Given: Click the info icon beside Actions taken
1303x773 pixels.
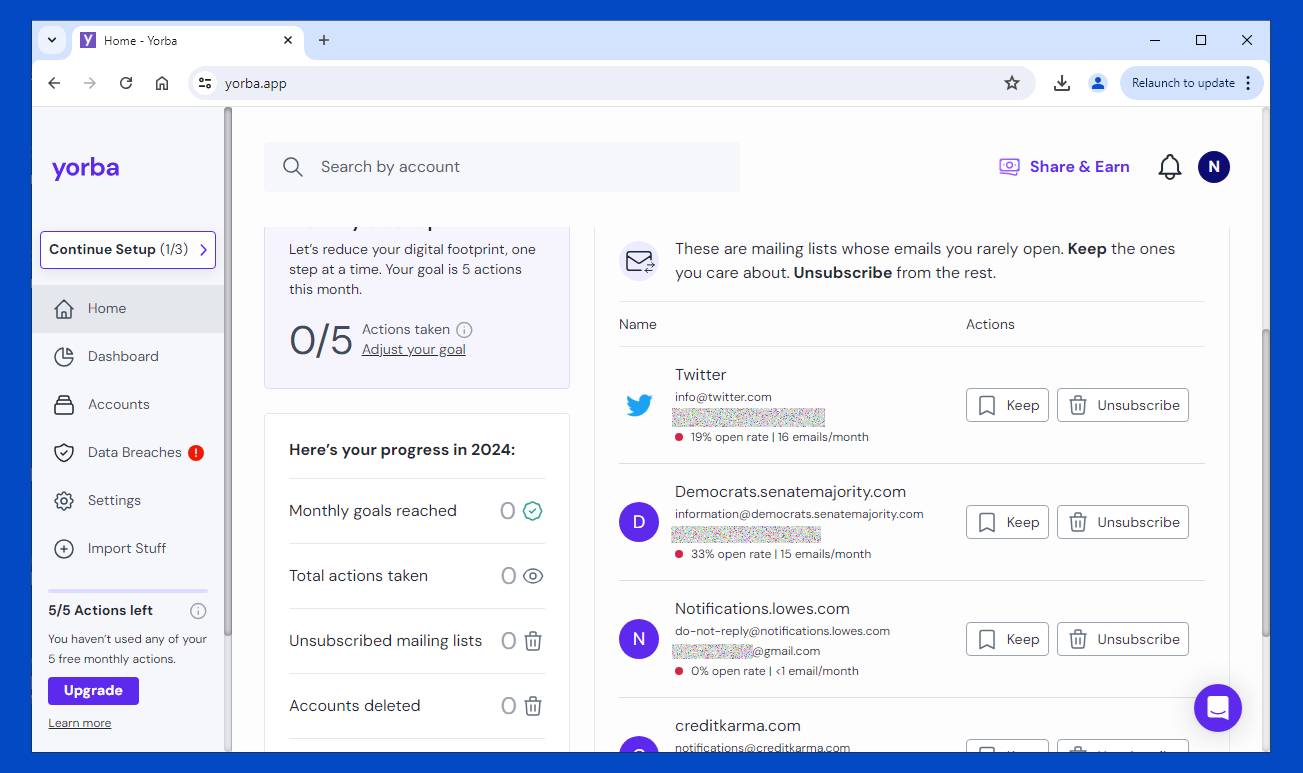Looking at the screenshot, I should pyautogui.click(x=464, y=330).
